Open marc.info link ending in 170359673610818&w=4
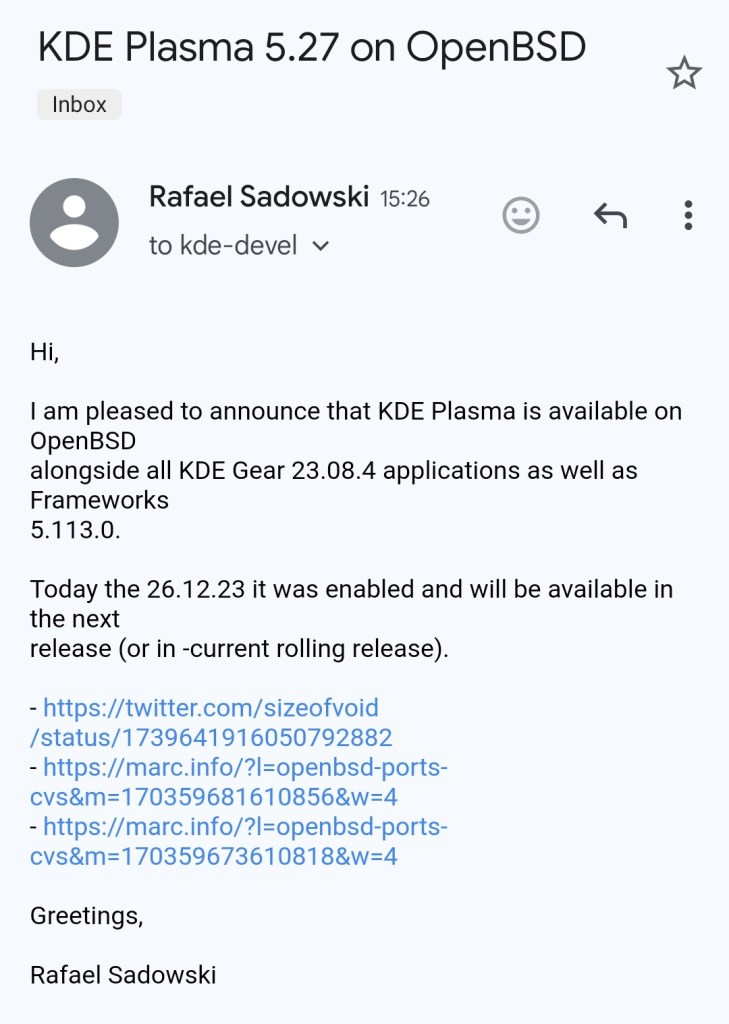The width and height of the screenshot is (729, 1024). tap(240, 842)
